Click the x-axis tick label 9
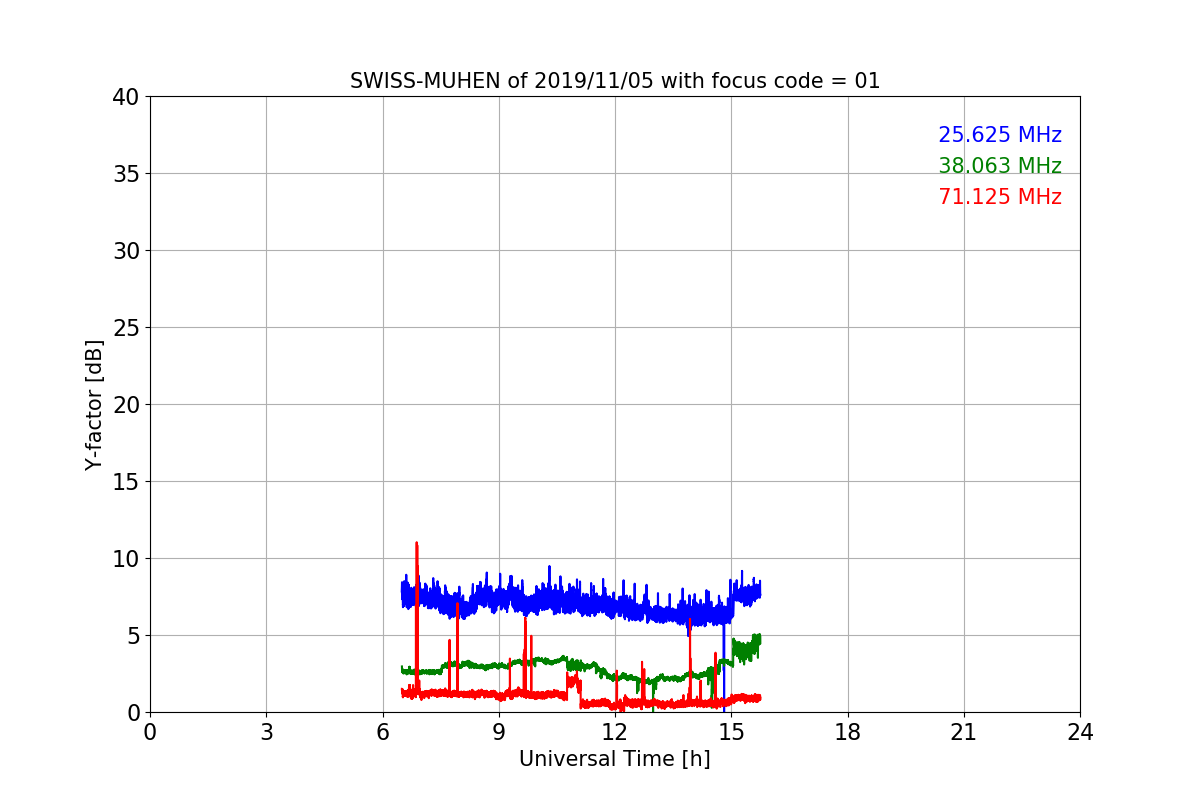Viewport: 1200px width, 800px height. 499,732
